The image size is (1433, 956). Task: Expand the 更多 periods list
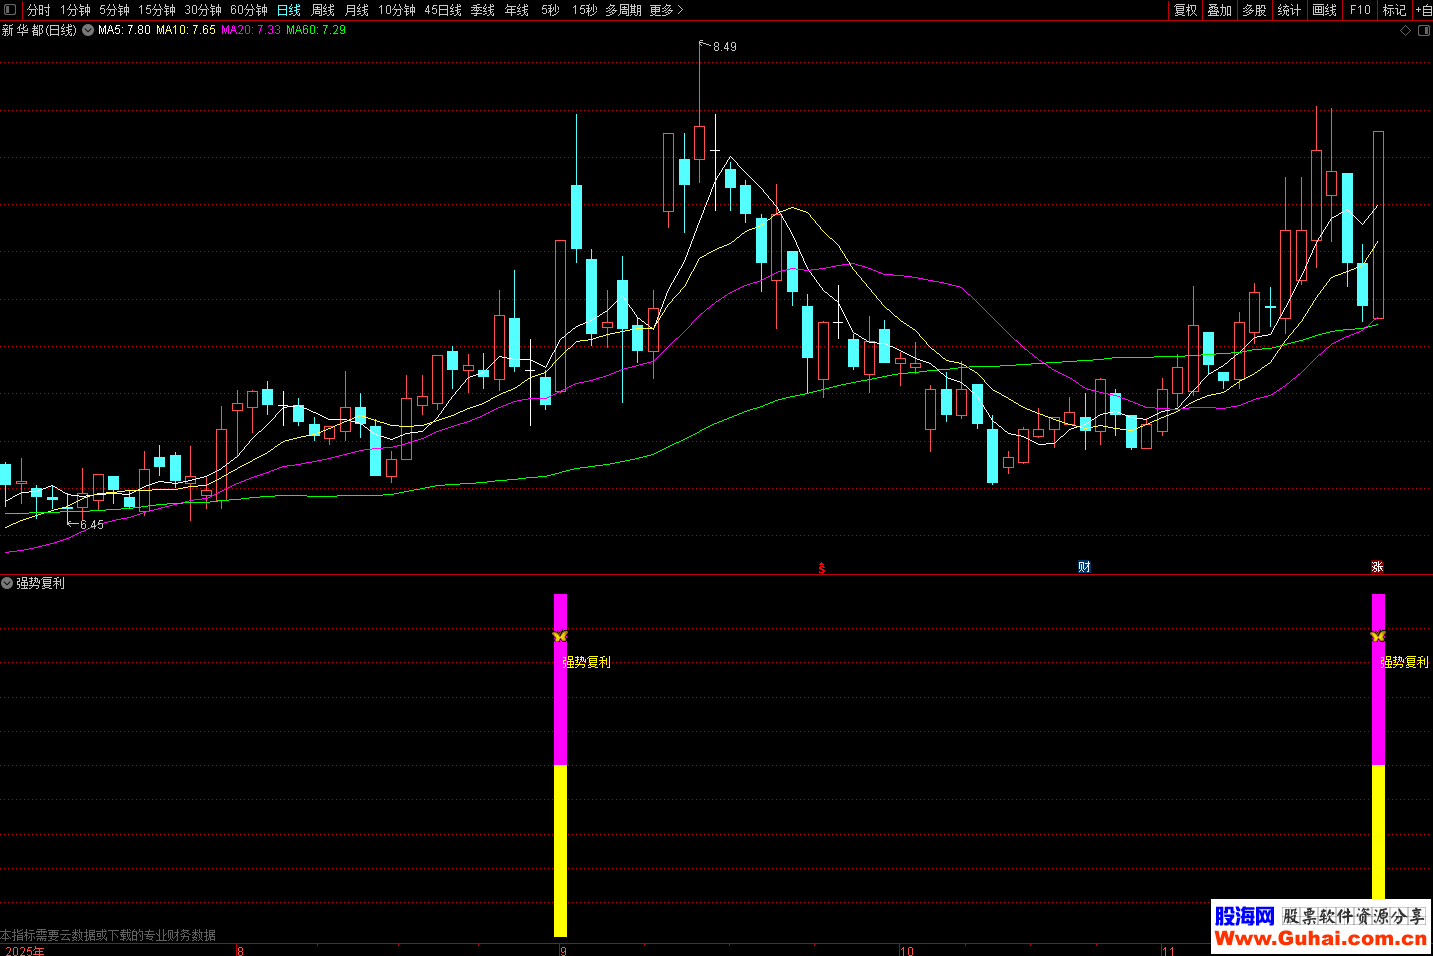666,10
